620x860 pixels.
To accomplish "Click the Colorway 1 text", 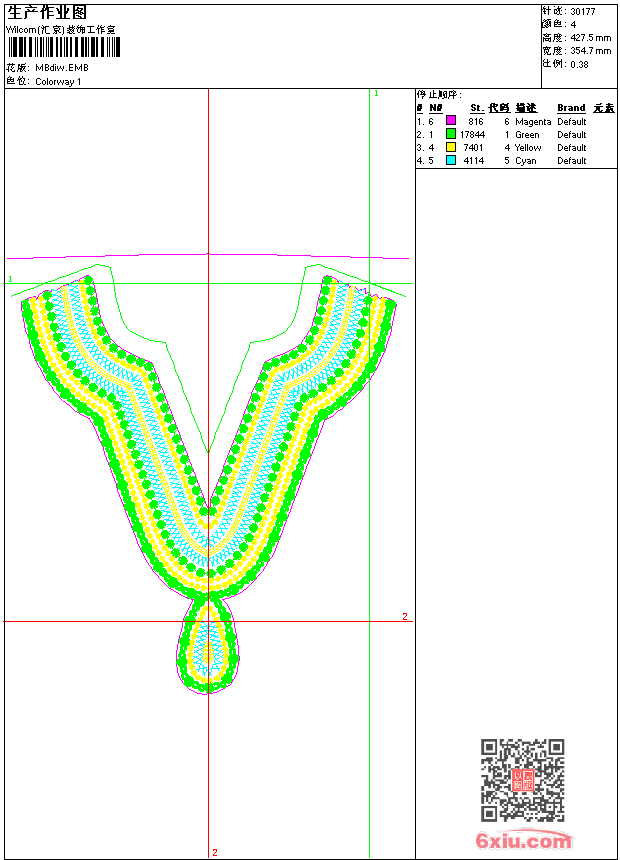I will pos(58,82).
